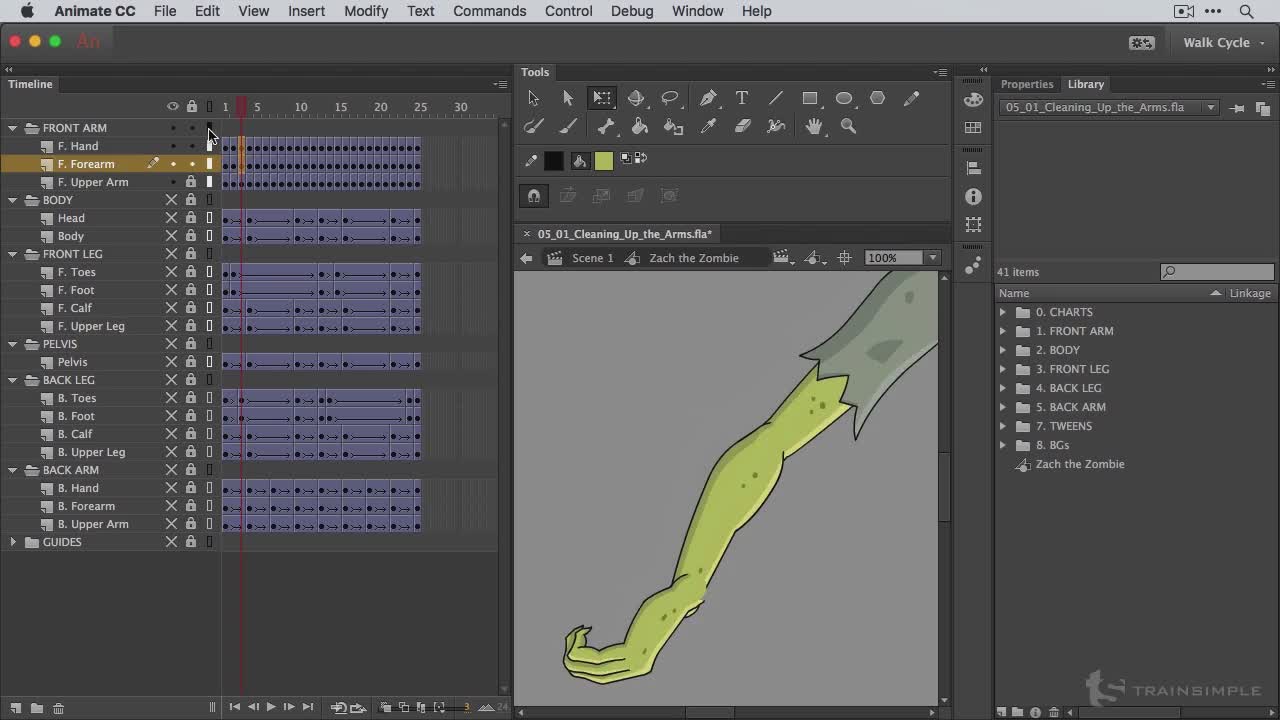Click the New Layer icon in Timeline
This screenshot has width=1280, height=720.
click(15, 708)
